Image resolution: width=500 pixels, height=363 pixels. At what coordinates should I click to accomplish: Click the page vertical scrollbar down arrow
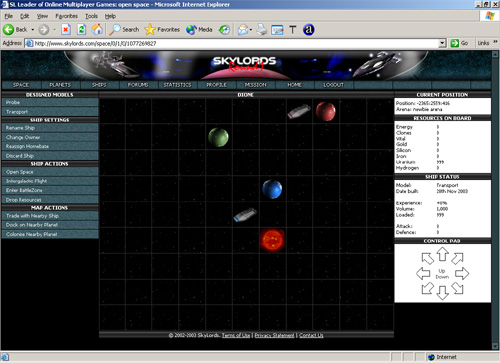pos(495,346)
